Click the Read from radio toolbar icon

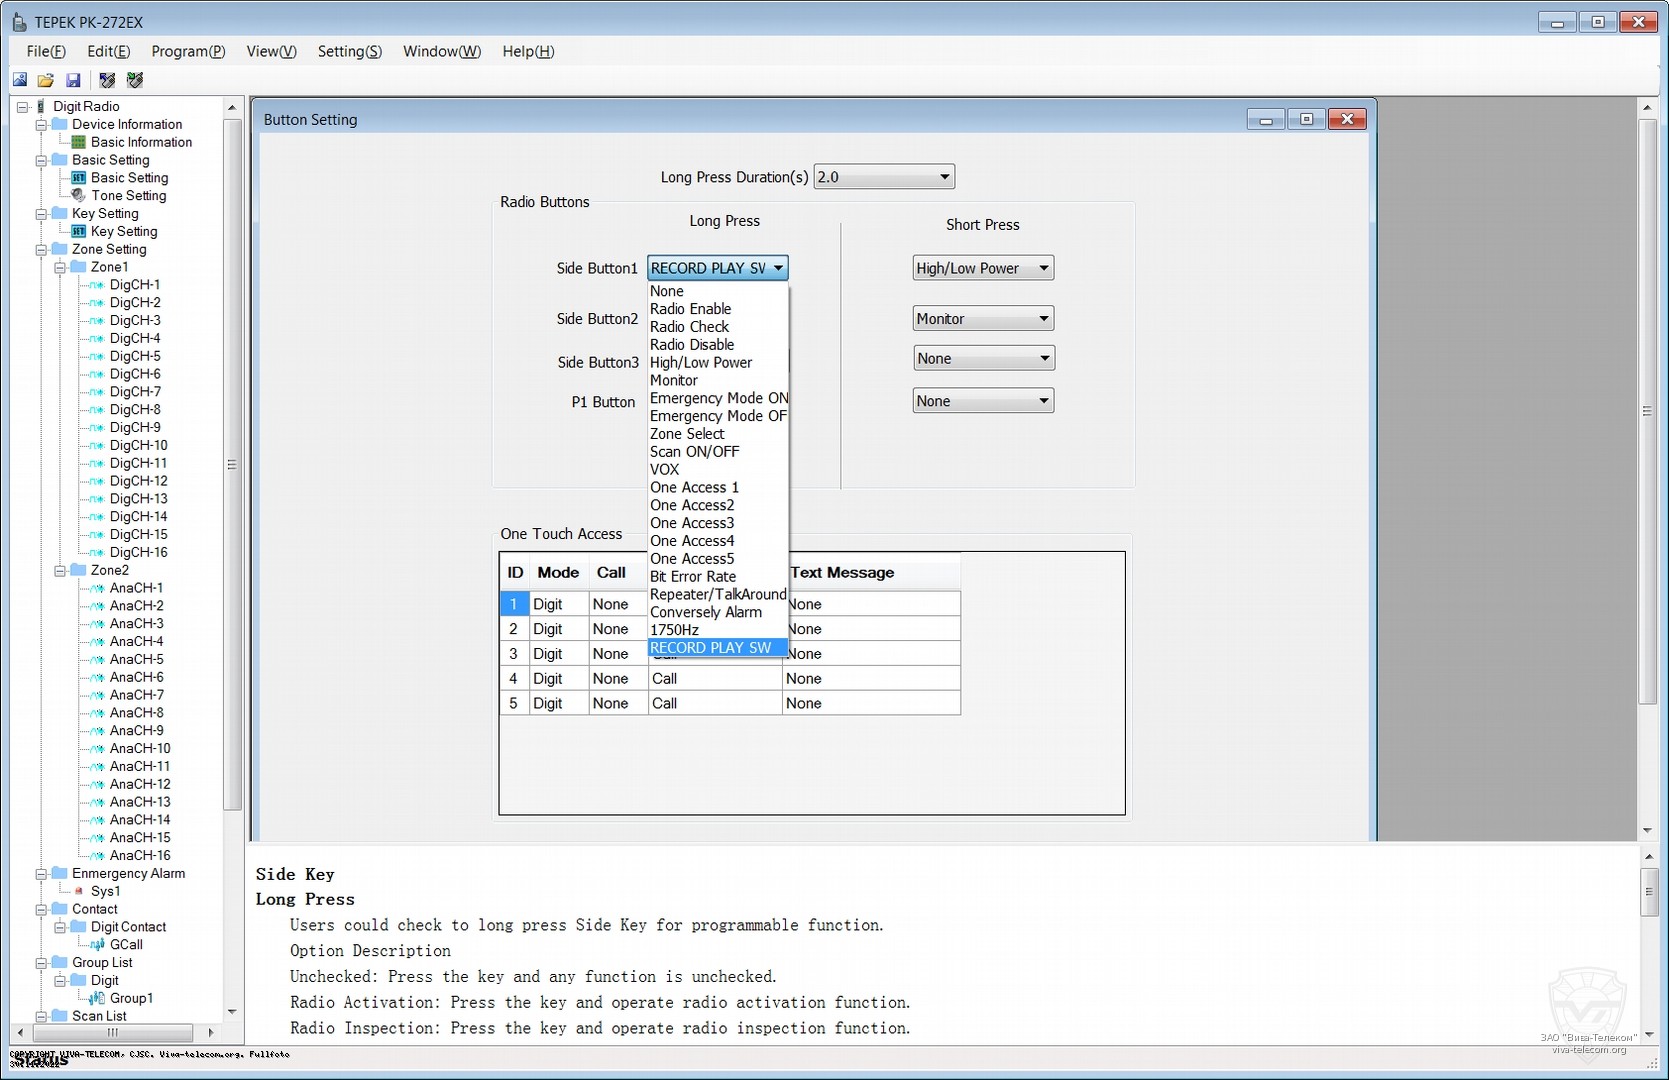pyautogui.click(x=107, y=80)
